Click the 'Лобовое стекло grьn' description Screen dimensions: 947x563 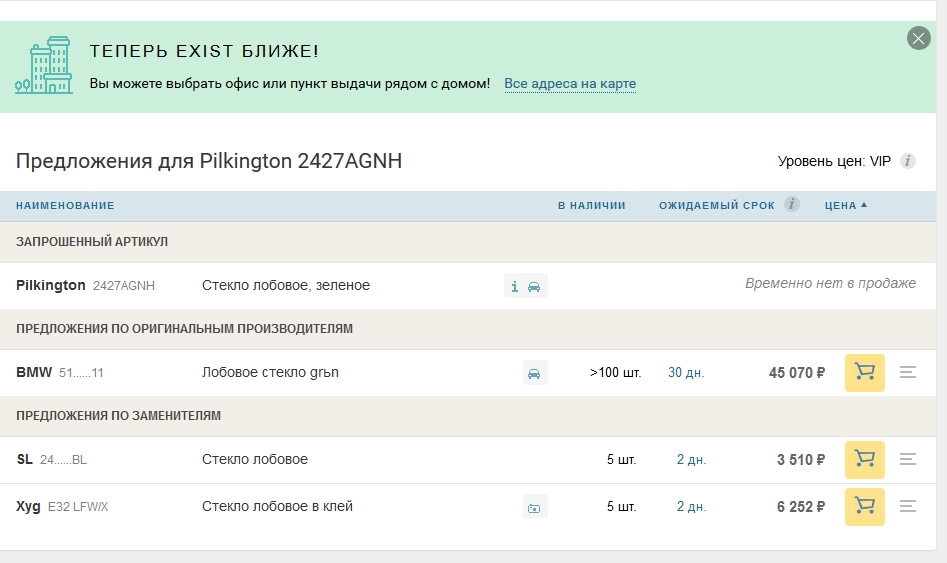pyautogui.click(x=270, y=372)
